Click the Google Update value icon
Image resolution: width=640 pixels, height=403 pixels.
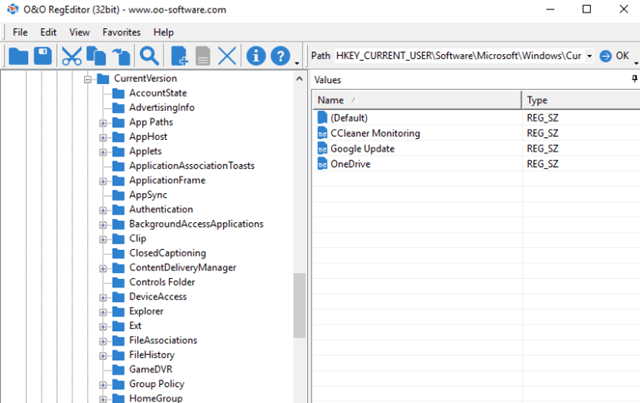click(x=322, y=149)
